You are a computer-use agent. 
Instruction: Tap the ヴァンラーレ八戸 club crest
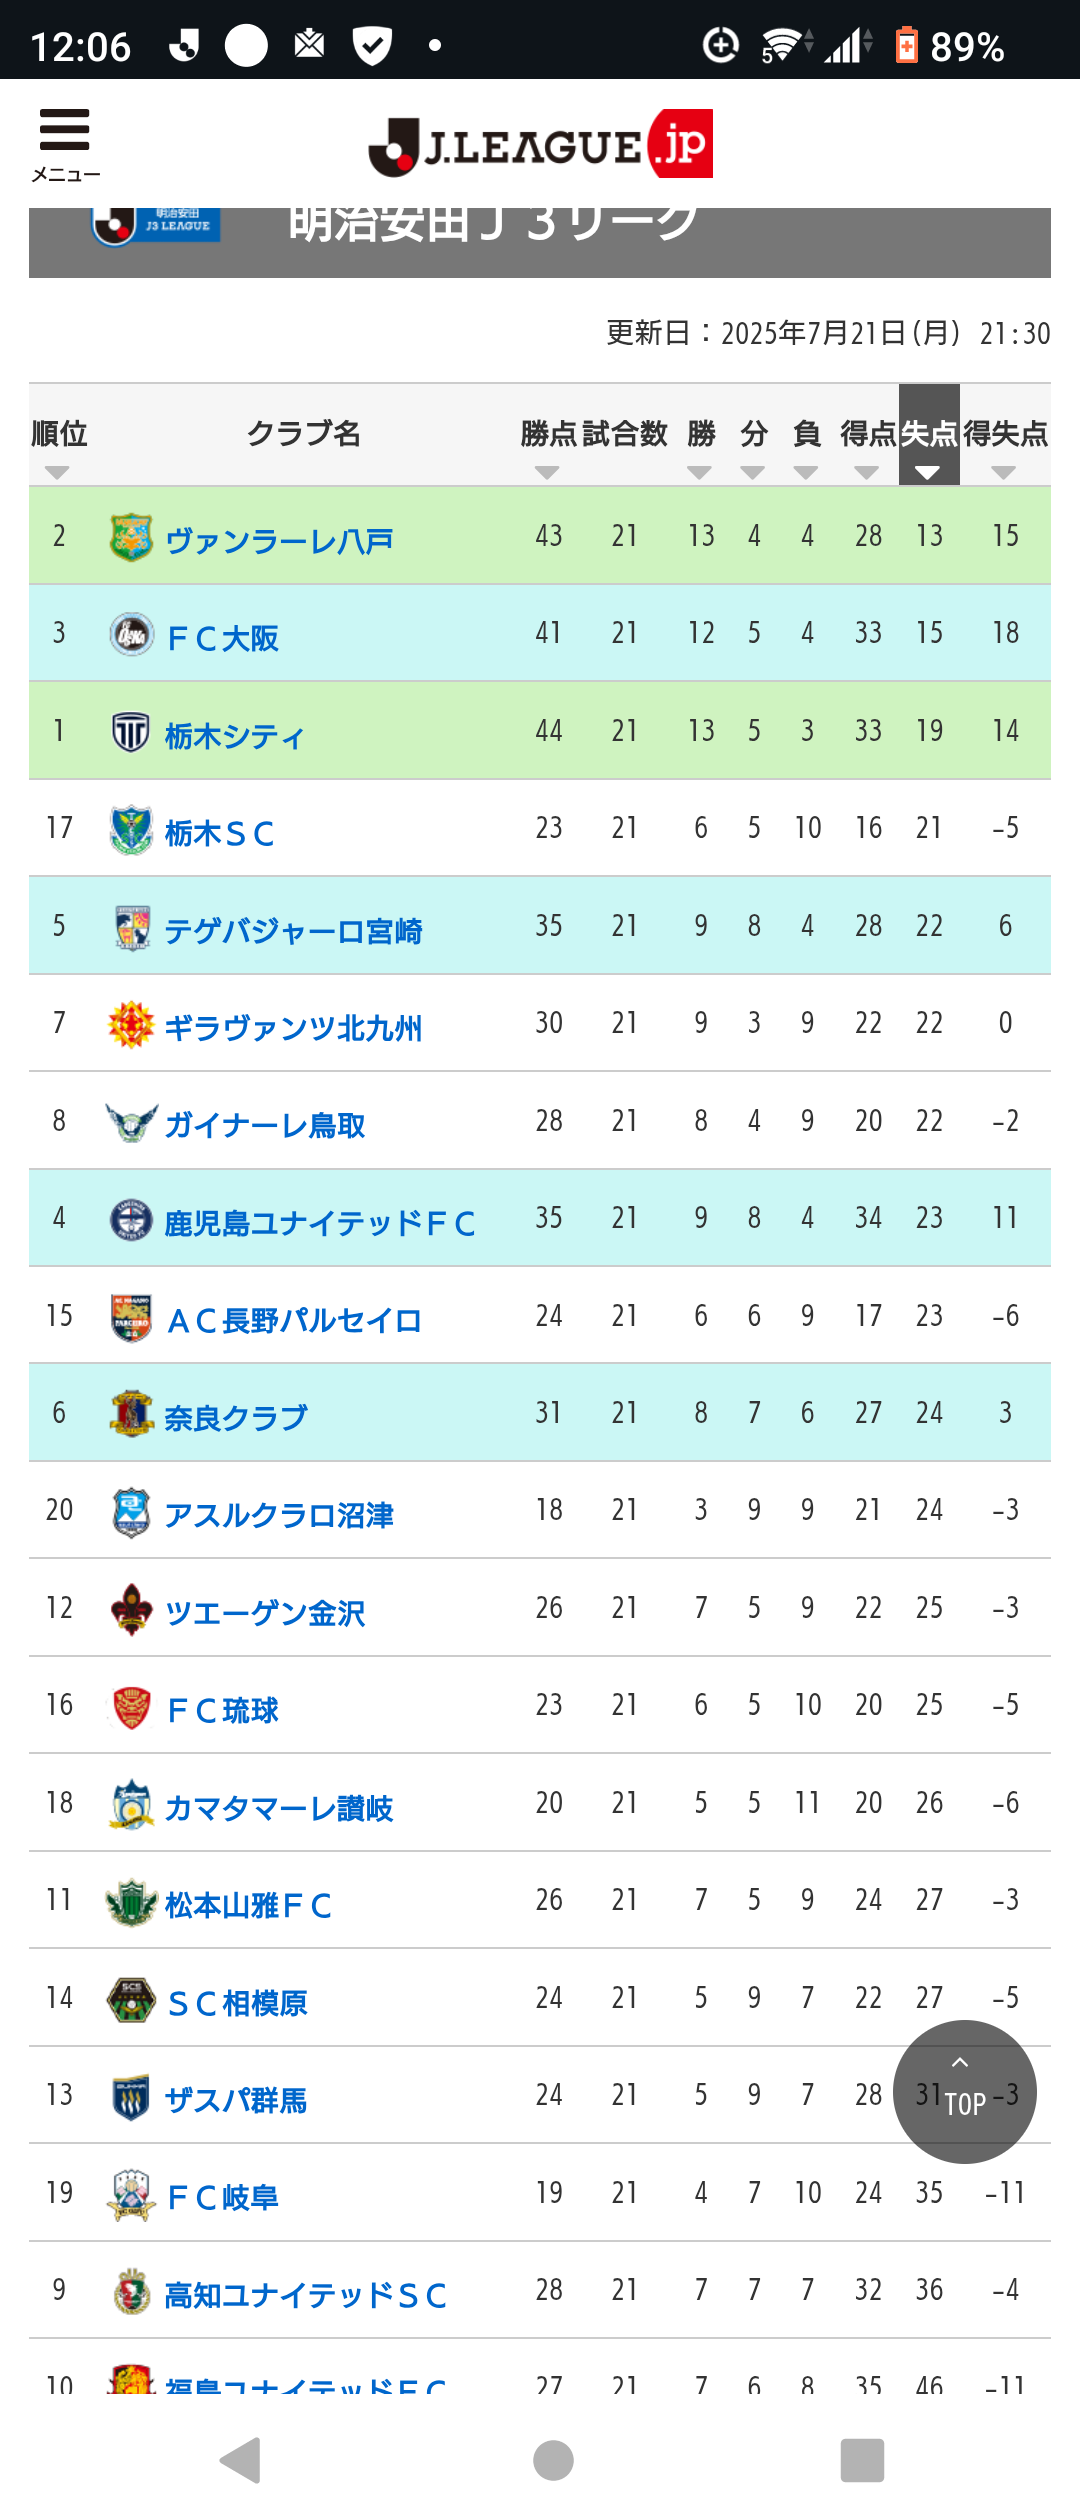[131, 537]
